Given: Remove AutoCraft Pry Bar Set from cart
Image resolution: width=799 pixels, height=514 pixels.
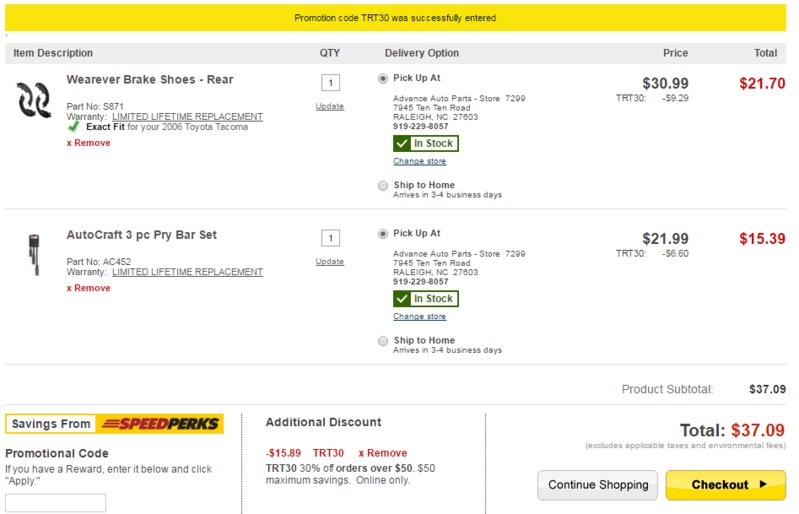Looking at the screenshot, I should (89, 288).
